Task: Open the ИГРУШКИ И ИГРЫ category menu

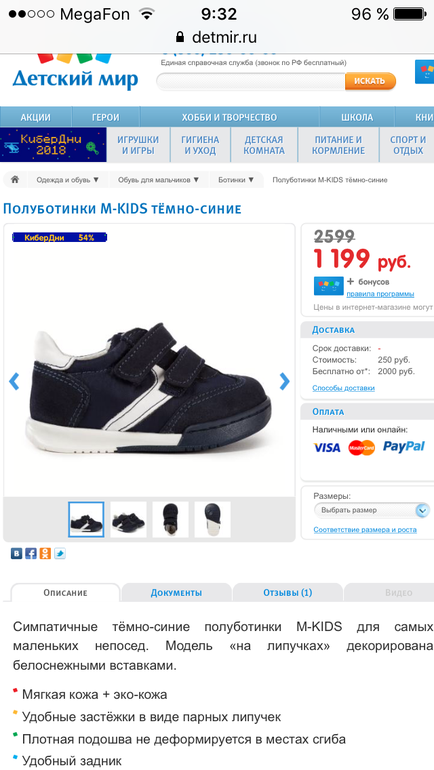Action: 138,145
